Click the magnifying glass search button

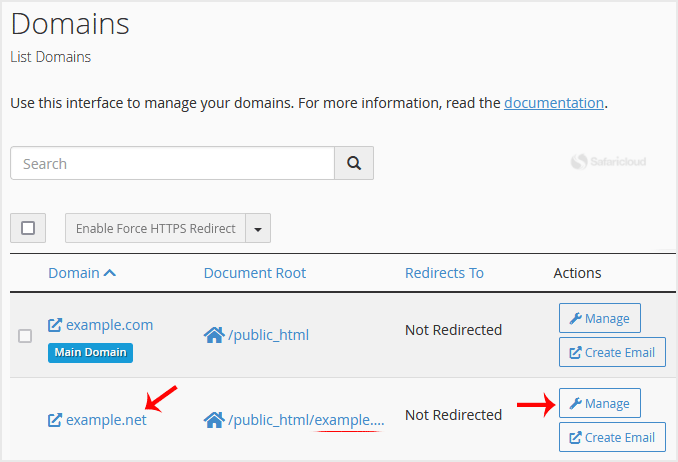pos(353,163)
